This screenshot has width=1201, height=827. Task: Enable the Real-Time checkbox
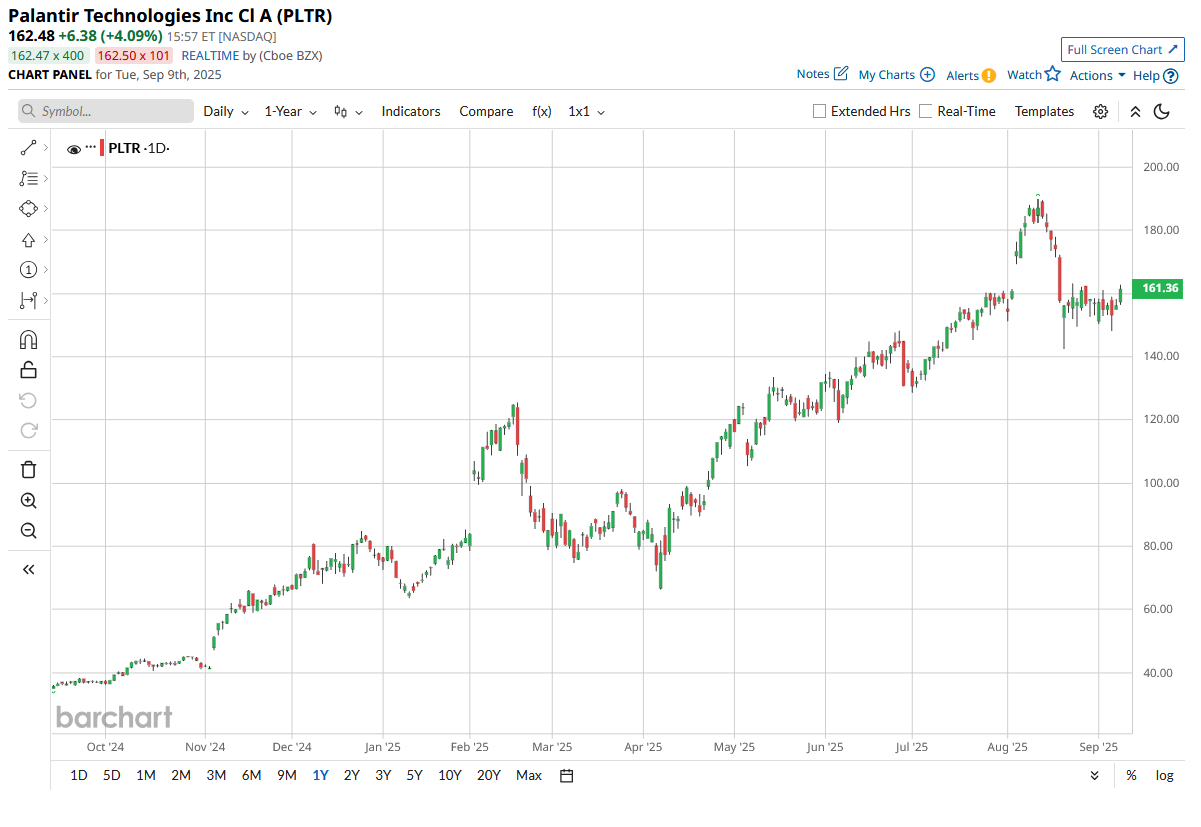926,112
